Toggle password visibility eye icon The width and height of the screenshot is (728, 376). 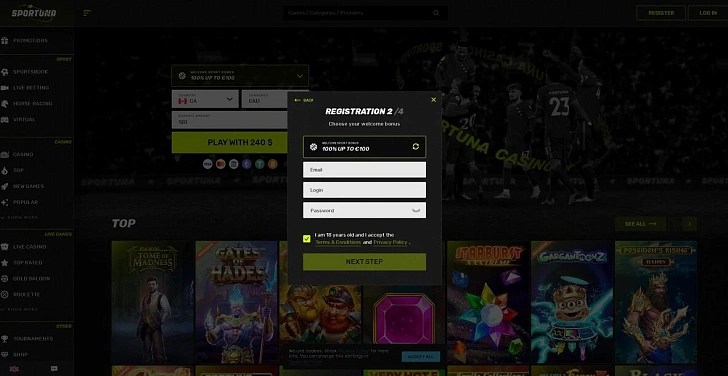[x=416, y=210]
